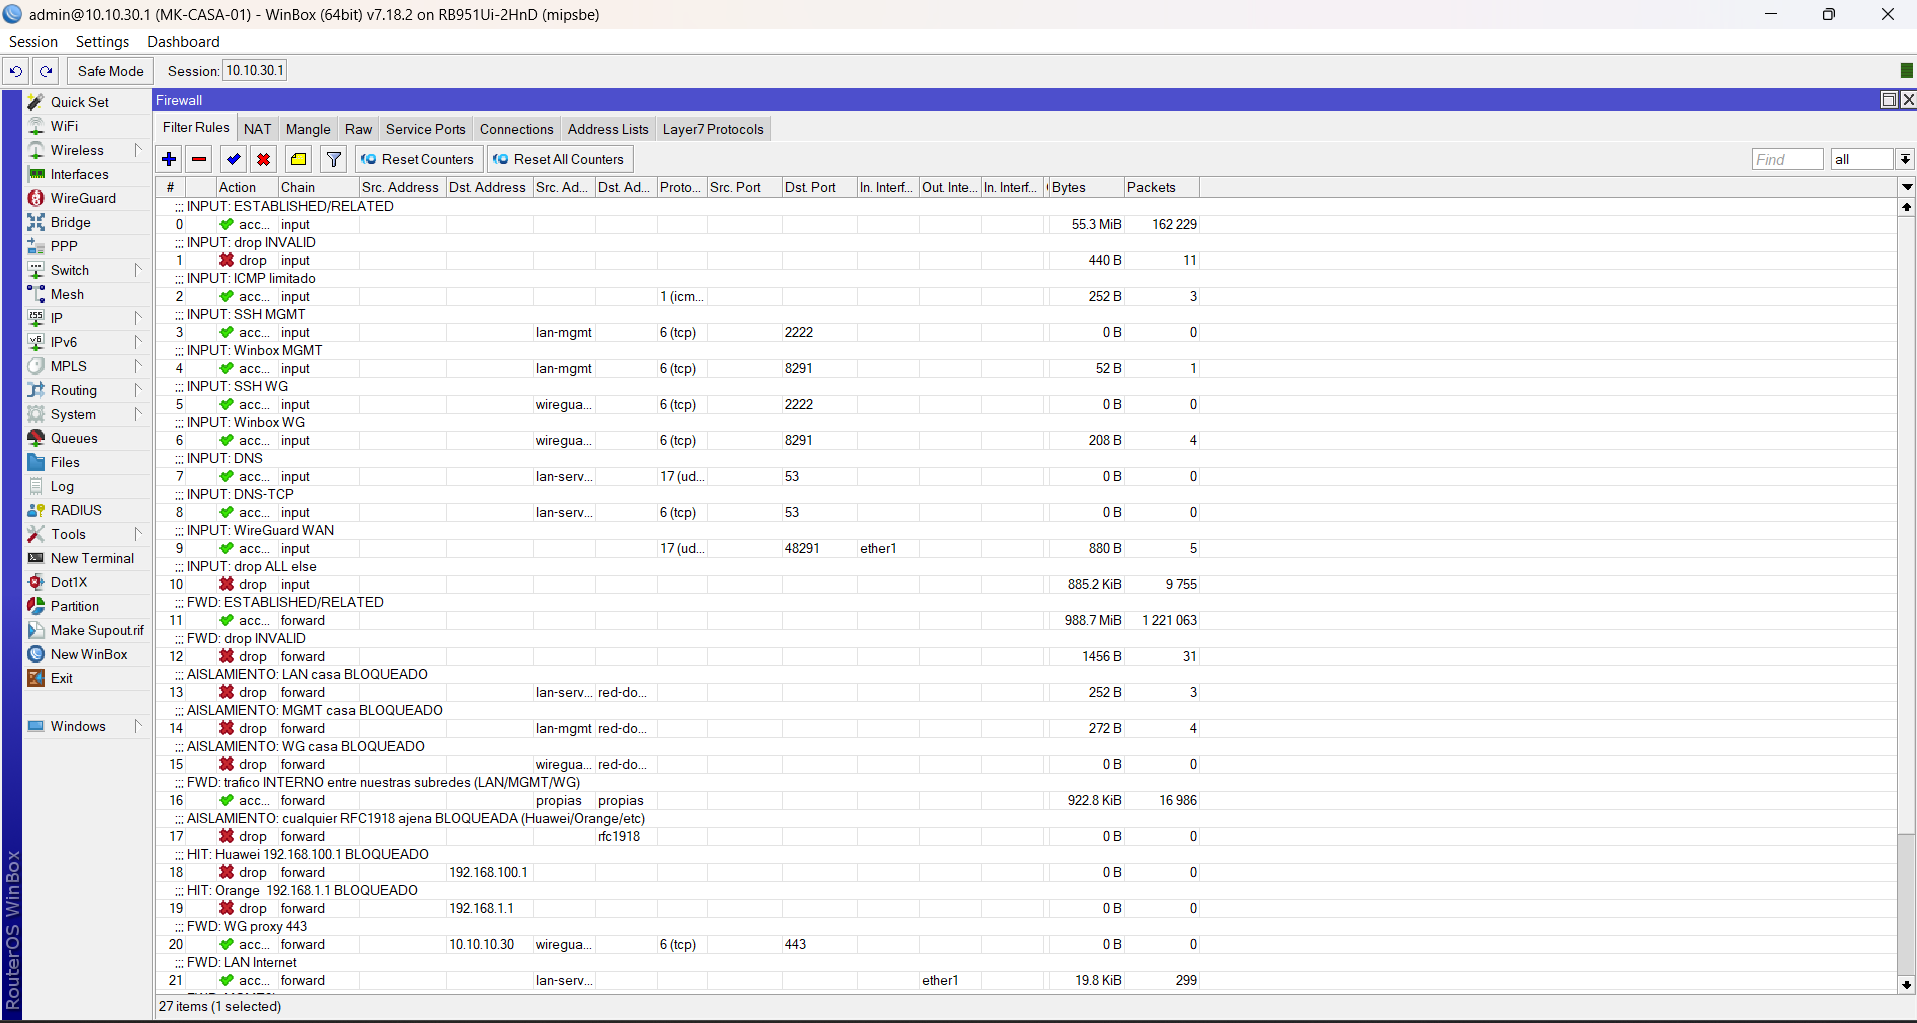Switch to Address Lists tab
Screen dimensions: 1917x1023
(608, 129)
